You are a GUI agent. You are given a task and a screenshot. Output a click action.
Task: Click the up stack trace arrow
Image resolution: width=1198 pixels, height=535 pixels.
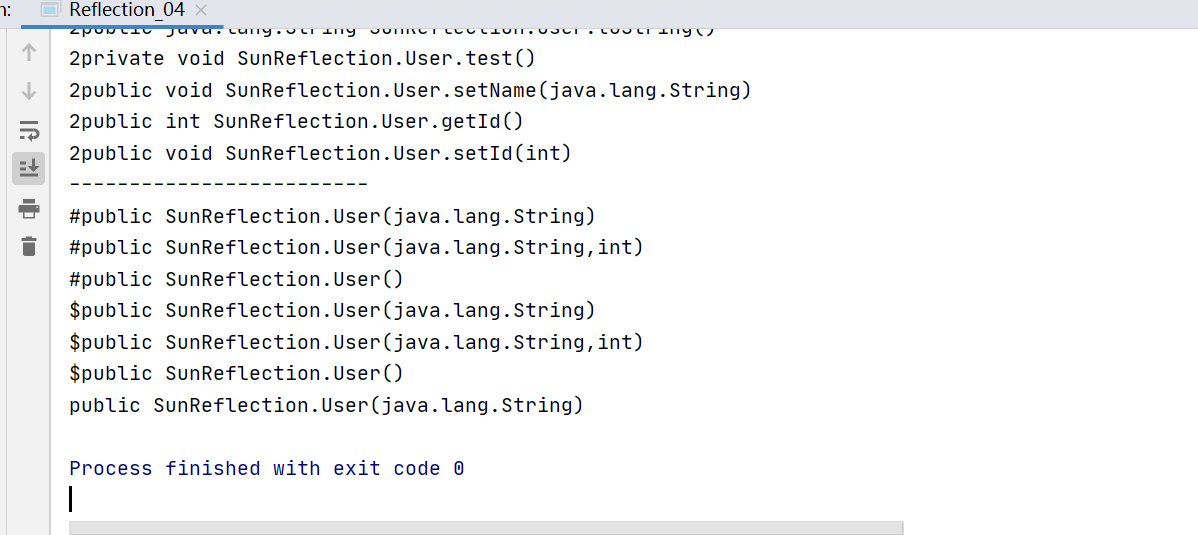coord(29,53)
